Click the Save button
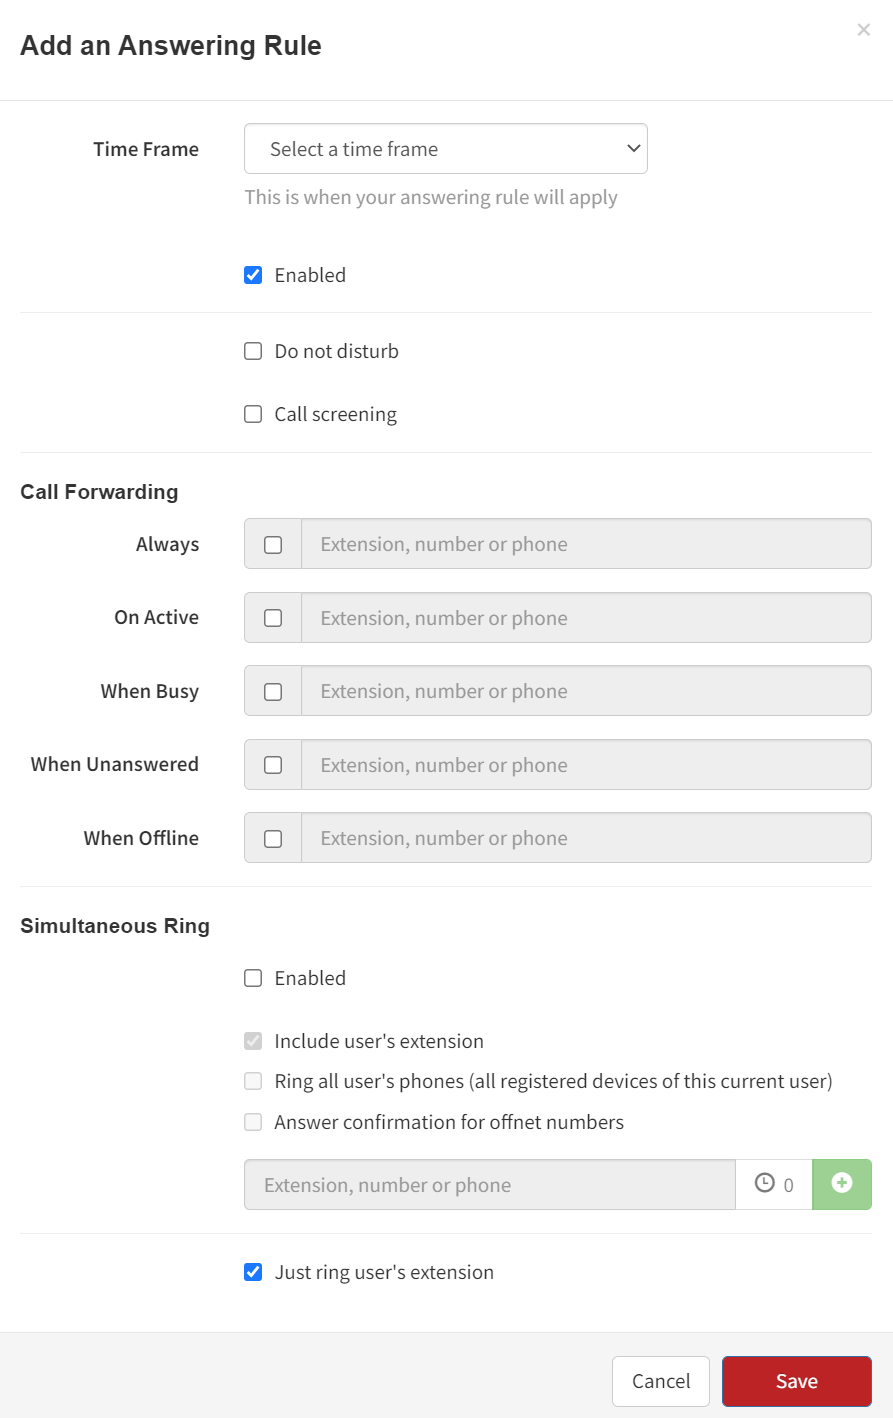Screen dimensions: 893x1418 click(x=797, y=1381)
